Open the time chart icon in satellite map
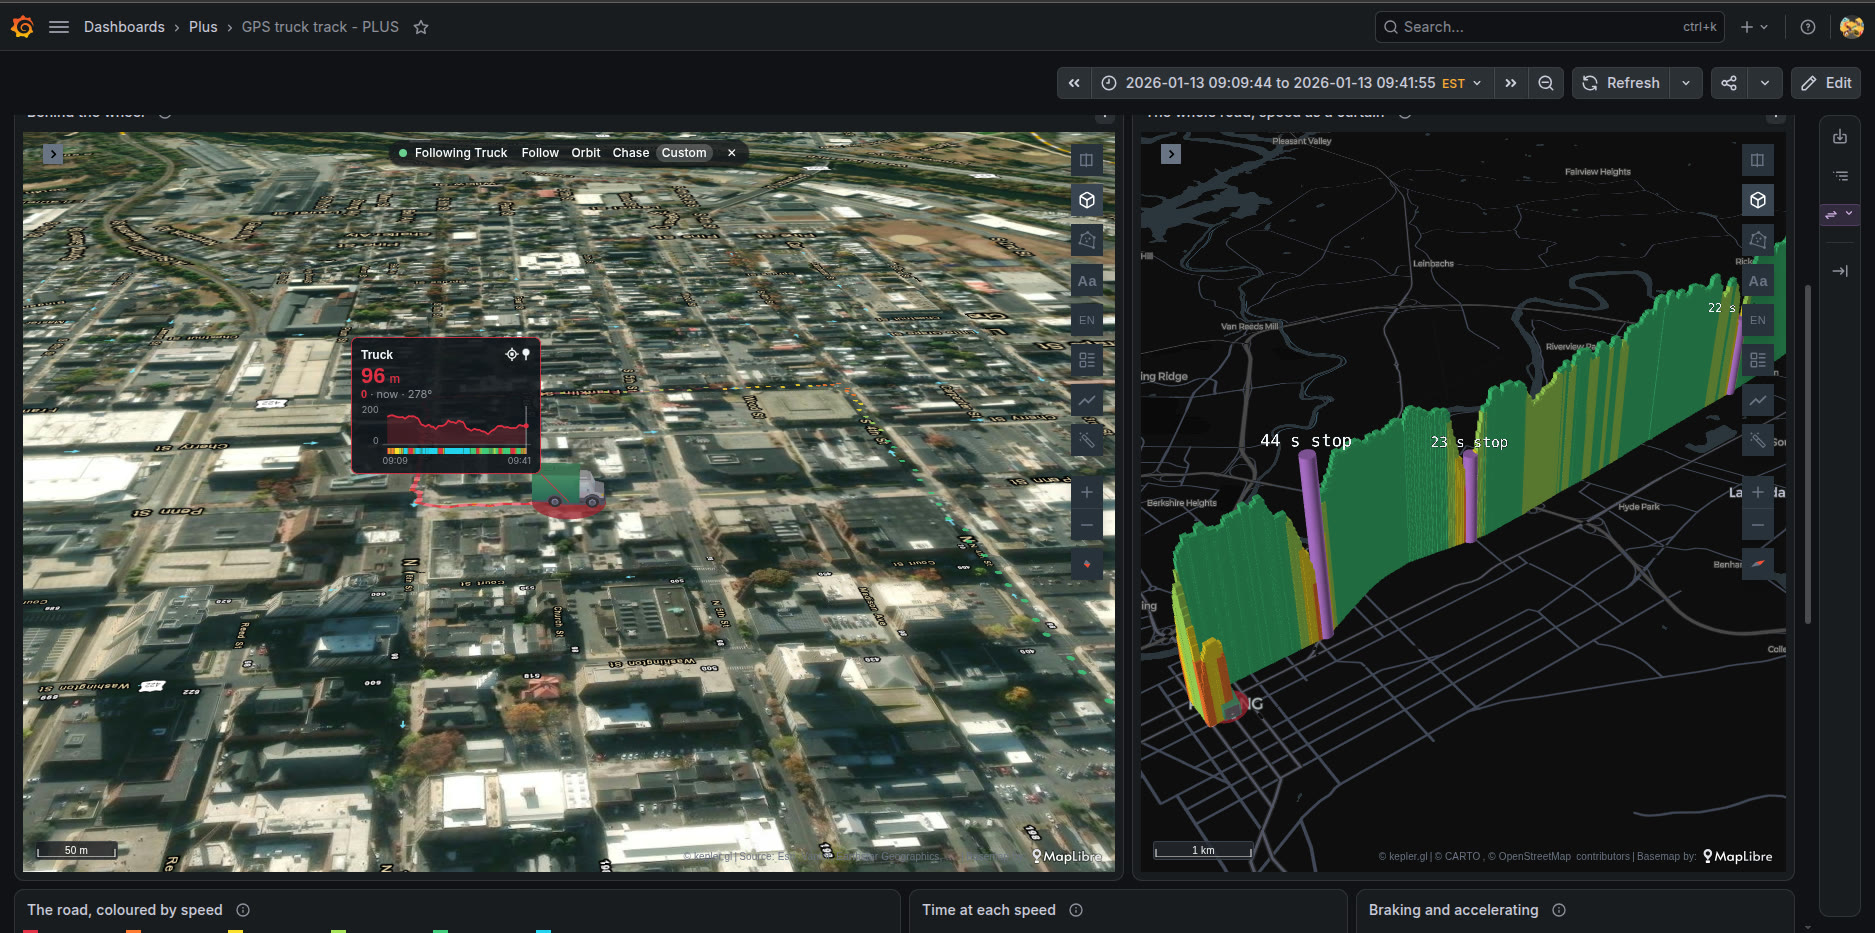 (1087, 400)
